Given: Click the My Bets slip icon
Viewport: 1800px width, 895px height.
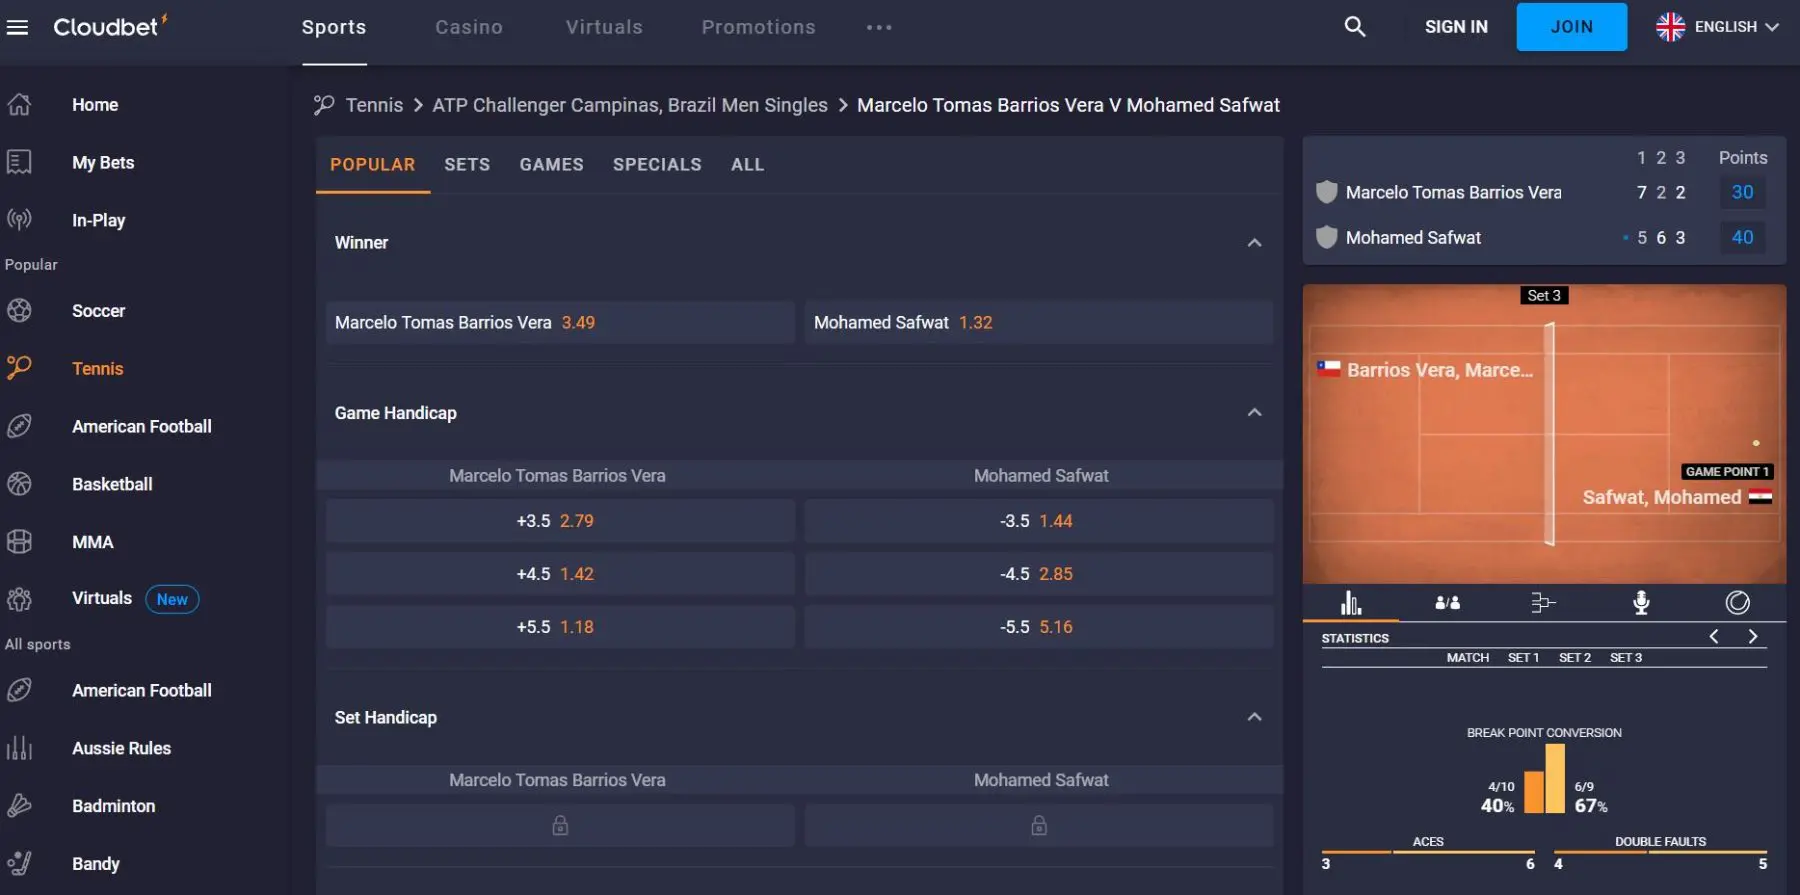Looking at the screenshot, I should pos(19,162).
